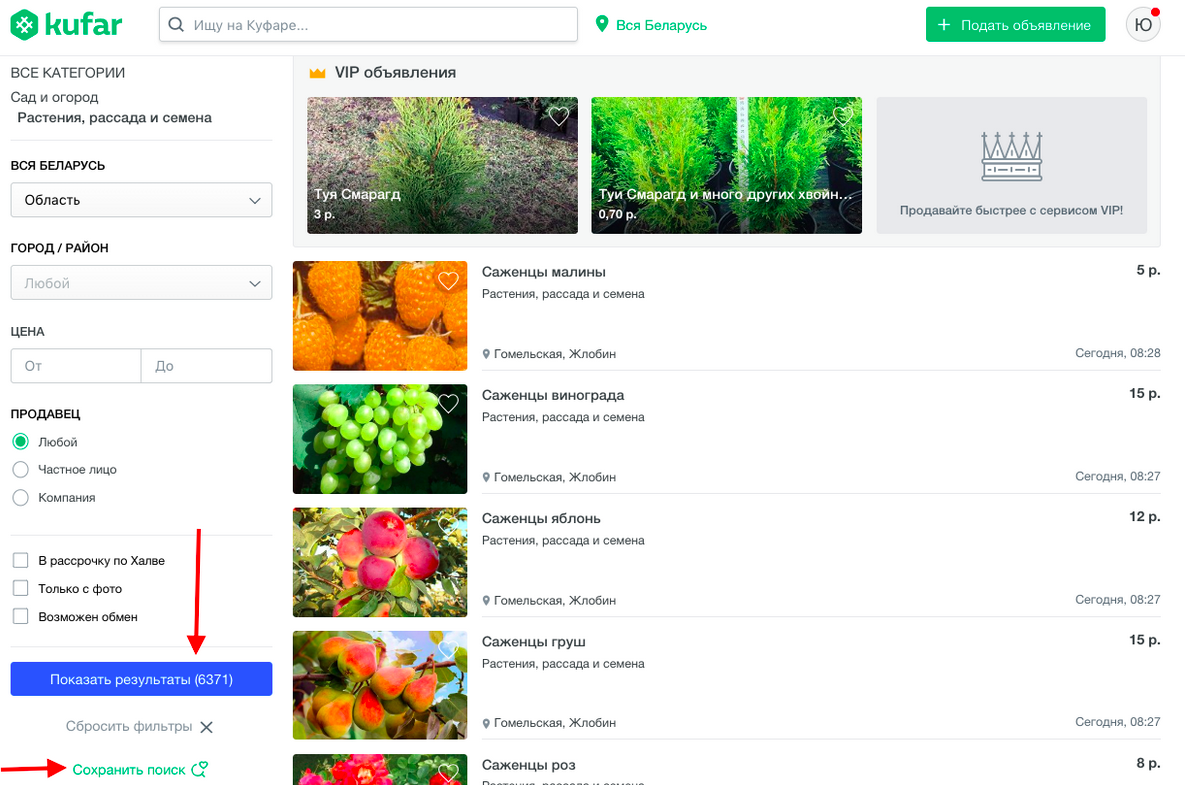This screenshot has width=1185, height=785.
Task: Go to Сад и огород category
Action: (x=54, y=97)
